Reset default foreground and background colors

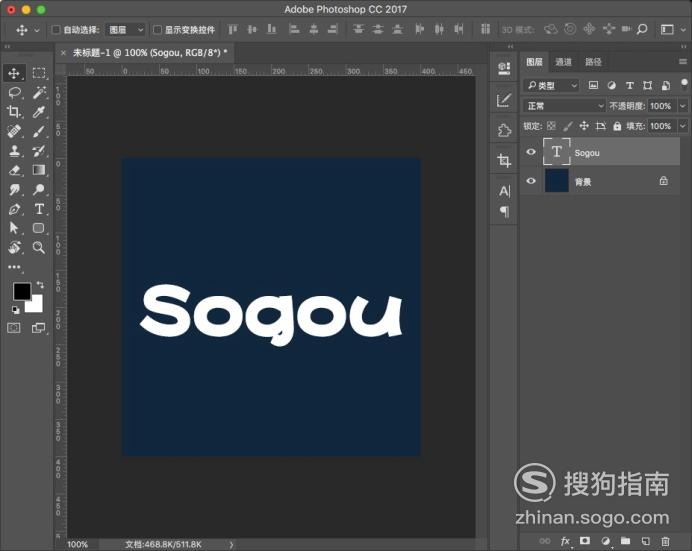click(x=15, y=310)
